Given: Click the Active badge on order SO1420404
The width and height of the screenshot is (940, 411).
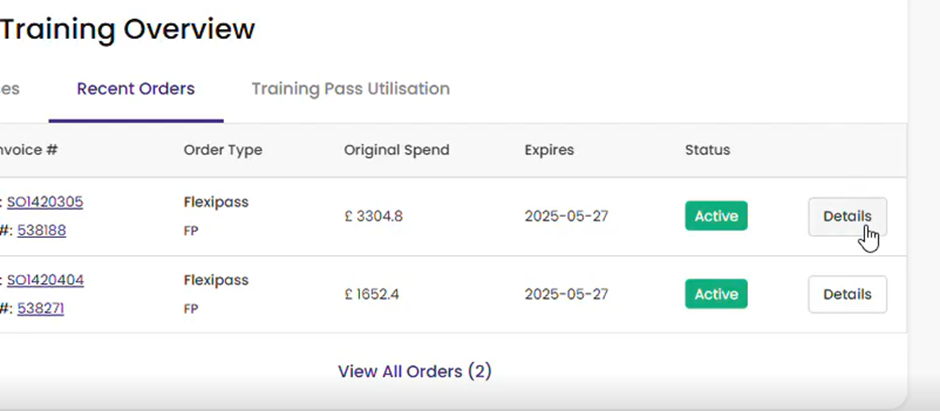Looking at the screenshot, I should pyautogui.click(x=716, y=294).
